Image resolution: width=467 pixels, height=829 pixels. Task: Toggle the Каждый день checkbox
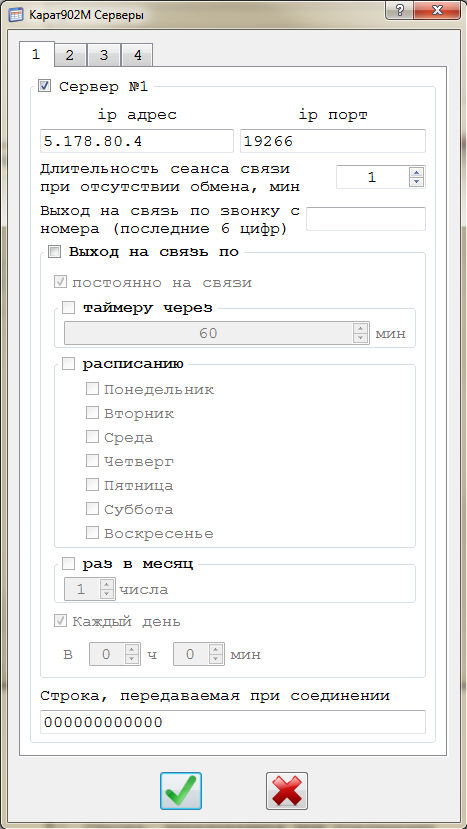[x=61, y=621]
